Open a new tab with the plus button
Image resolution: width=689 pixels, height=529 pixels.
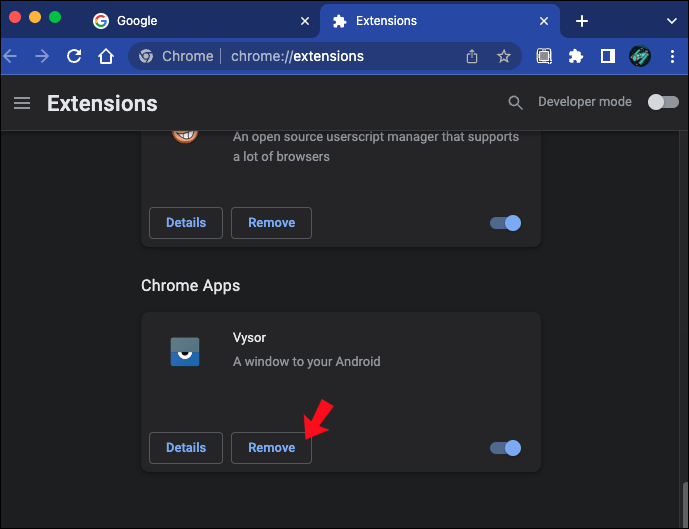point(582,21)
